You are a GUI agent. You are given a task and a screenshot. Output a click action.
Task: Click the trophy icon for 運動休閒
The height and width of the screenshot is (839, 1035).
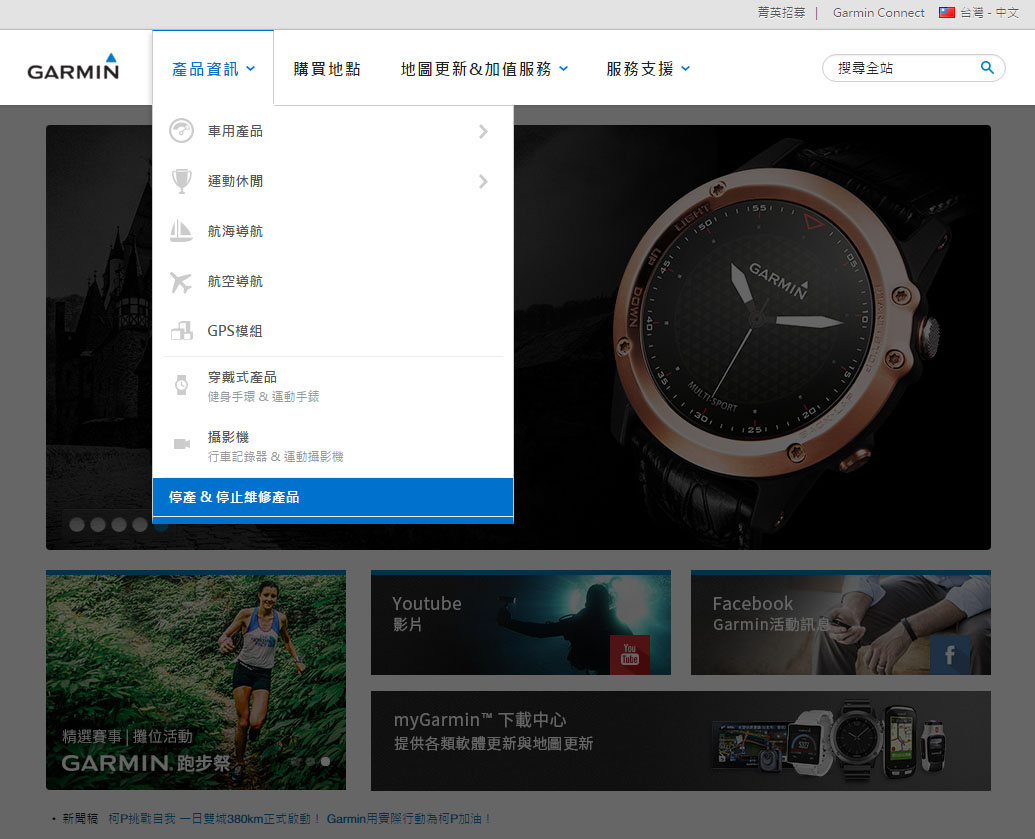(x=181, y=181)
